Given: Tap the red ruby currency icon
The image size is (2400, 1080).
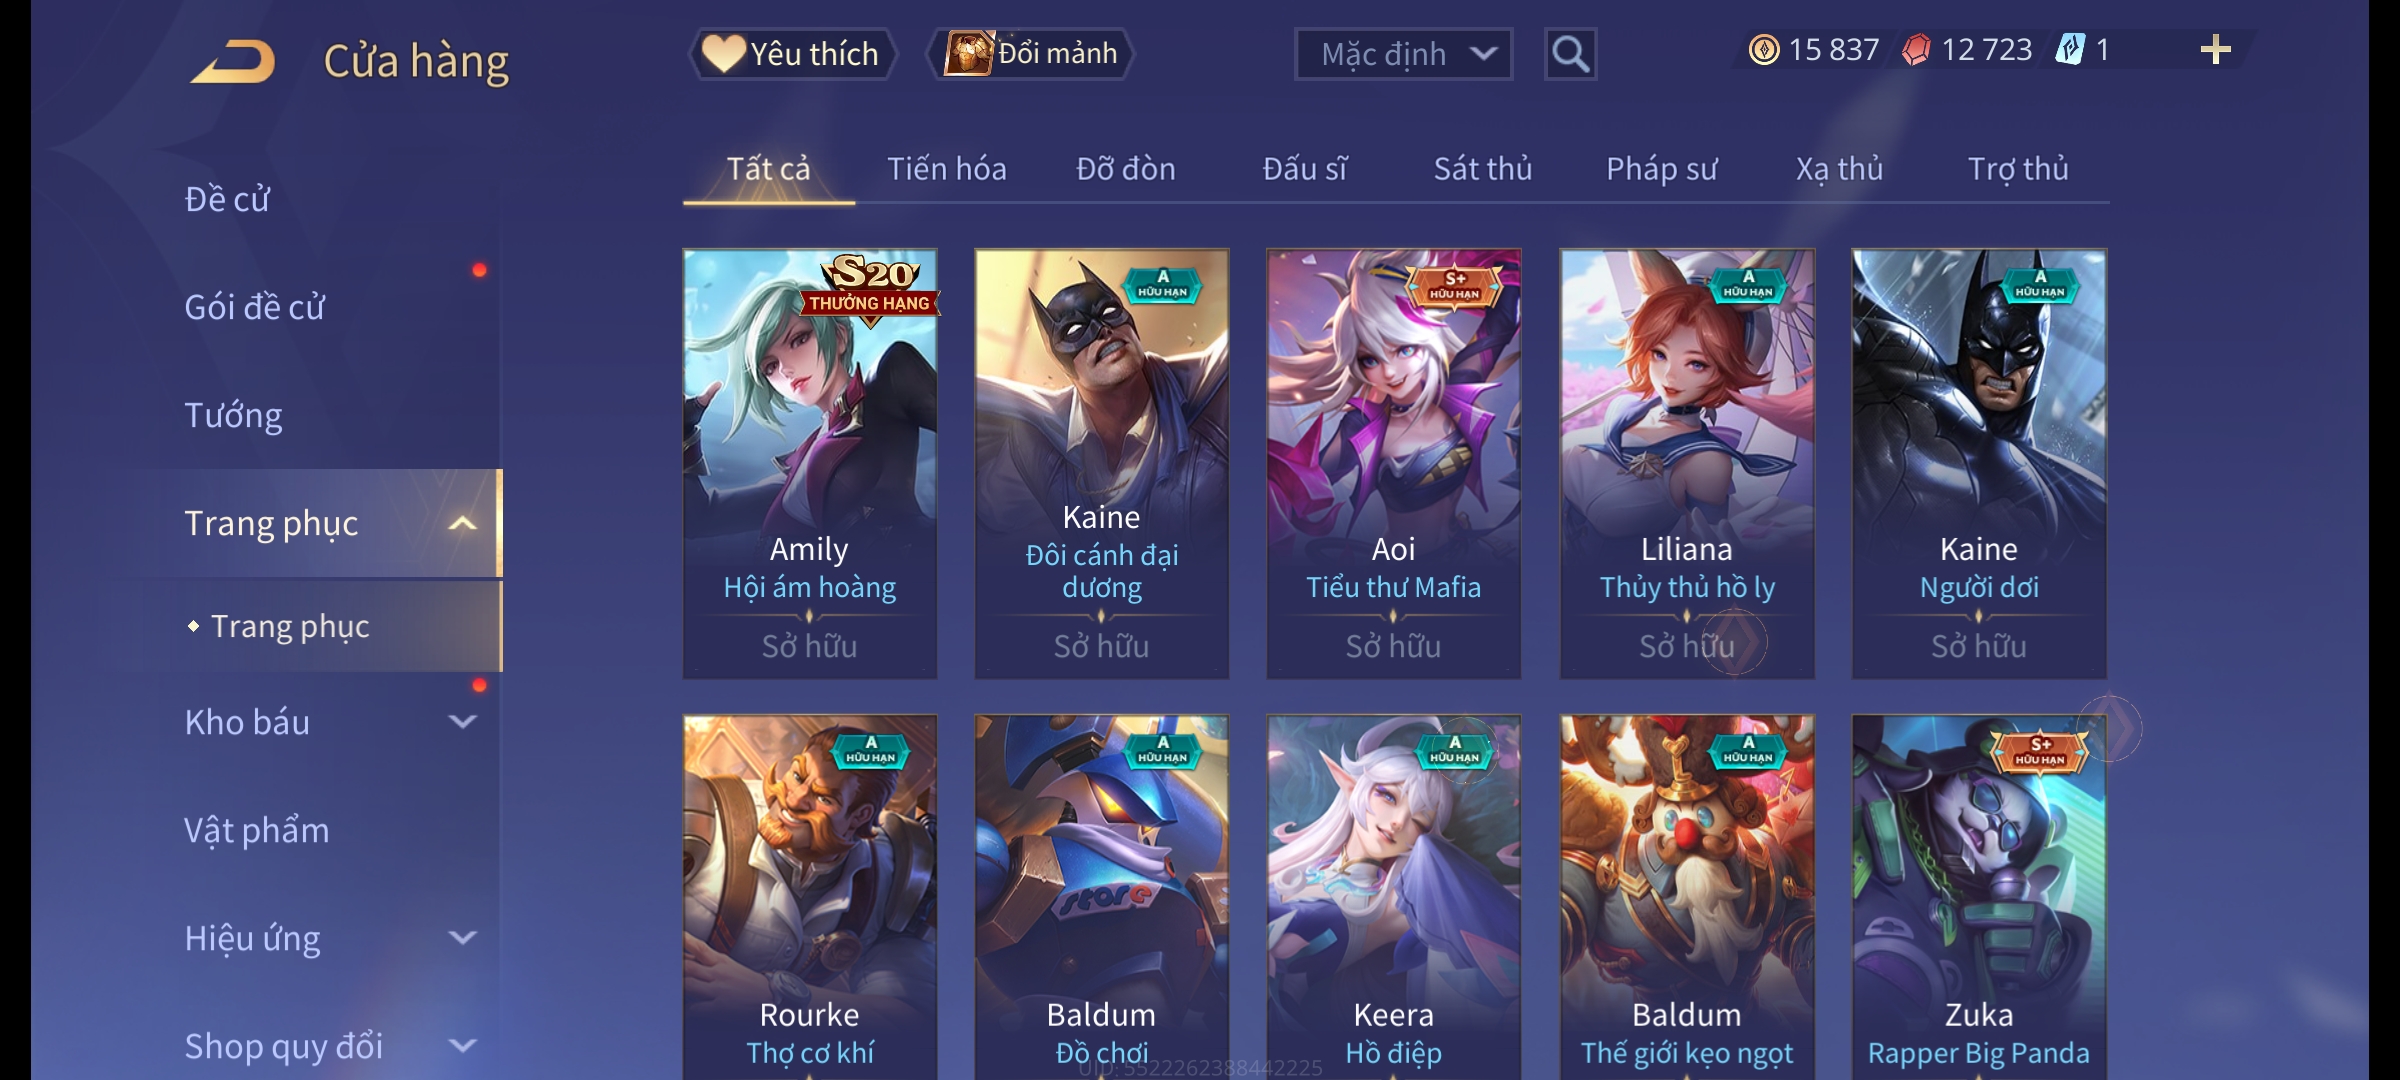Looking at the screenshot, I should (1916, 50).
